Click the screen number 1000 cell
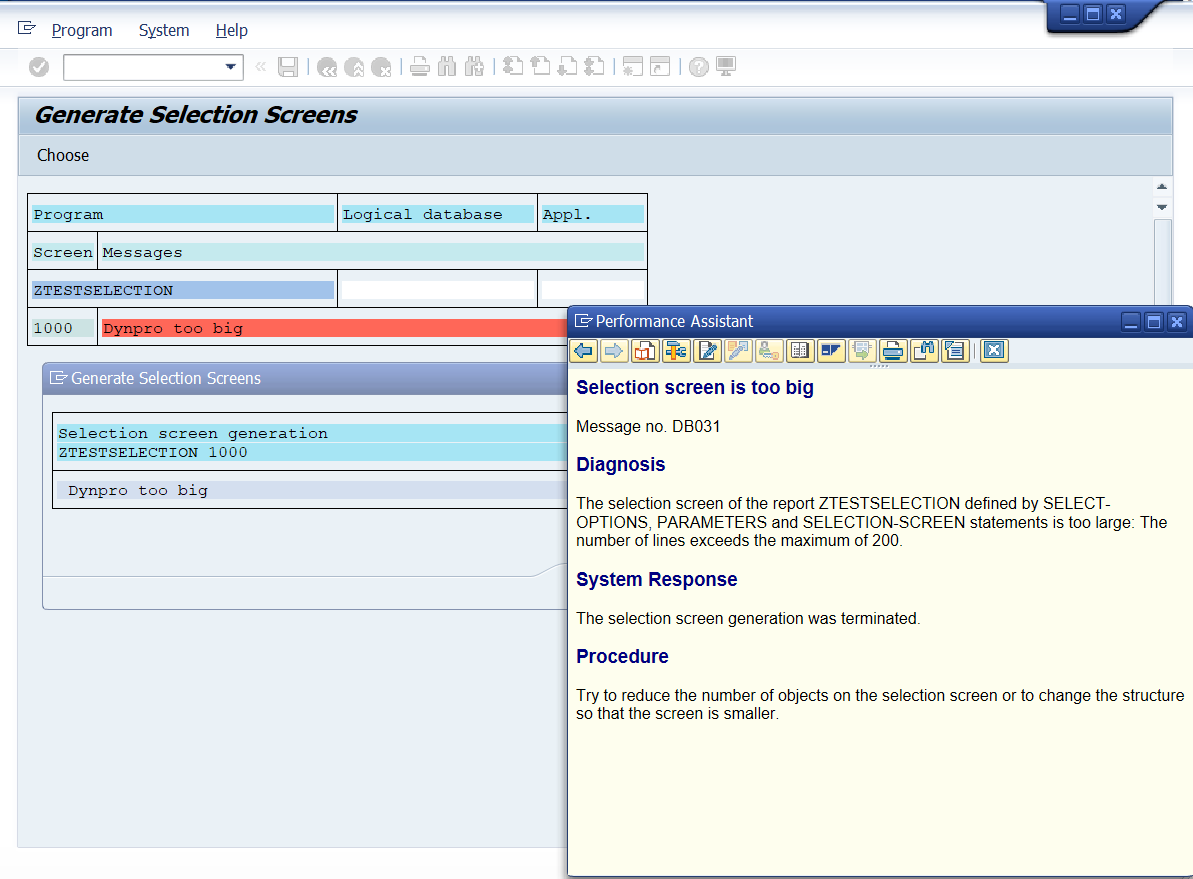 click(62, 328)
